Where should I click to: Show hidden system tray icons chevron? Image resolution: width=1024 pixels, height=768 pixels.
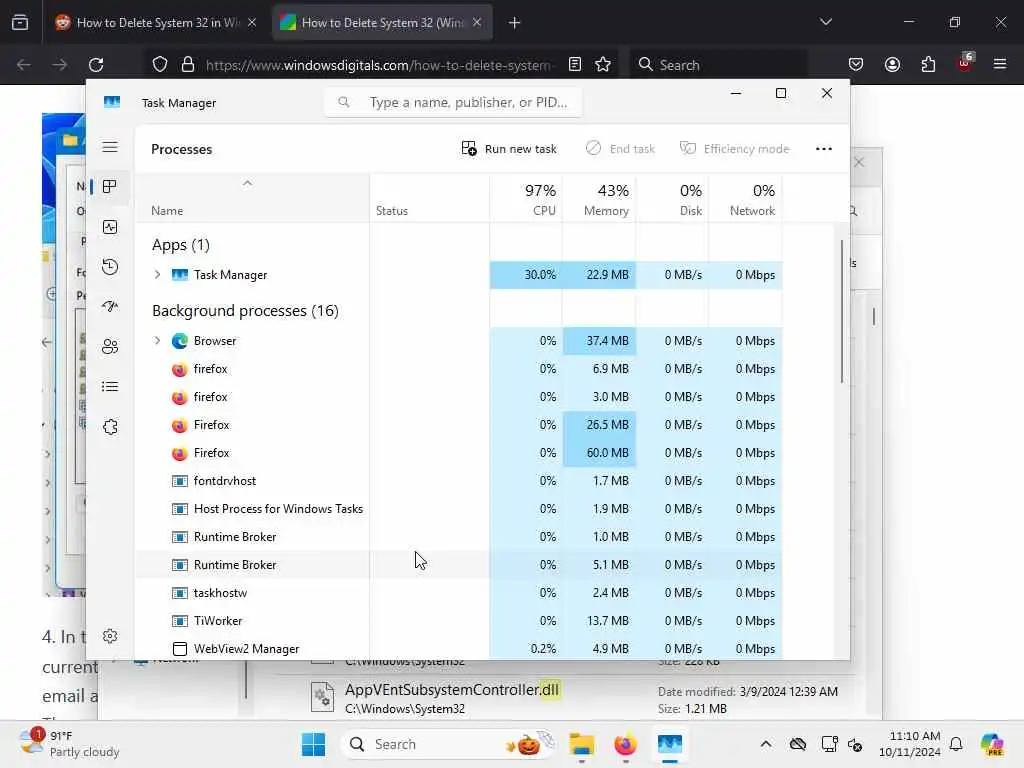766,744
